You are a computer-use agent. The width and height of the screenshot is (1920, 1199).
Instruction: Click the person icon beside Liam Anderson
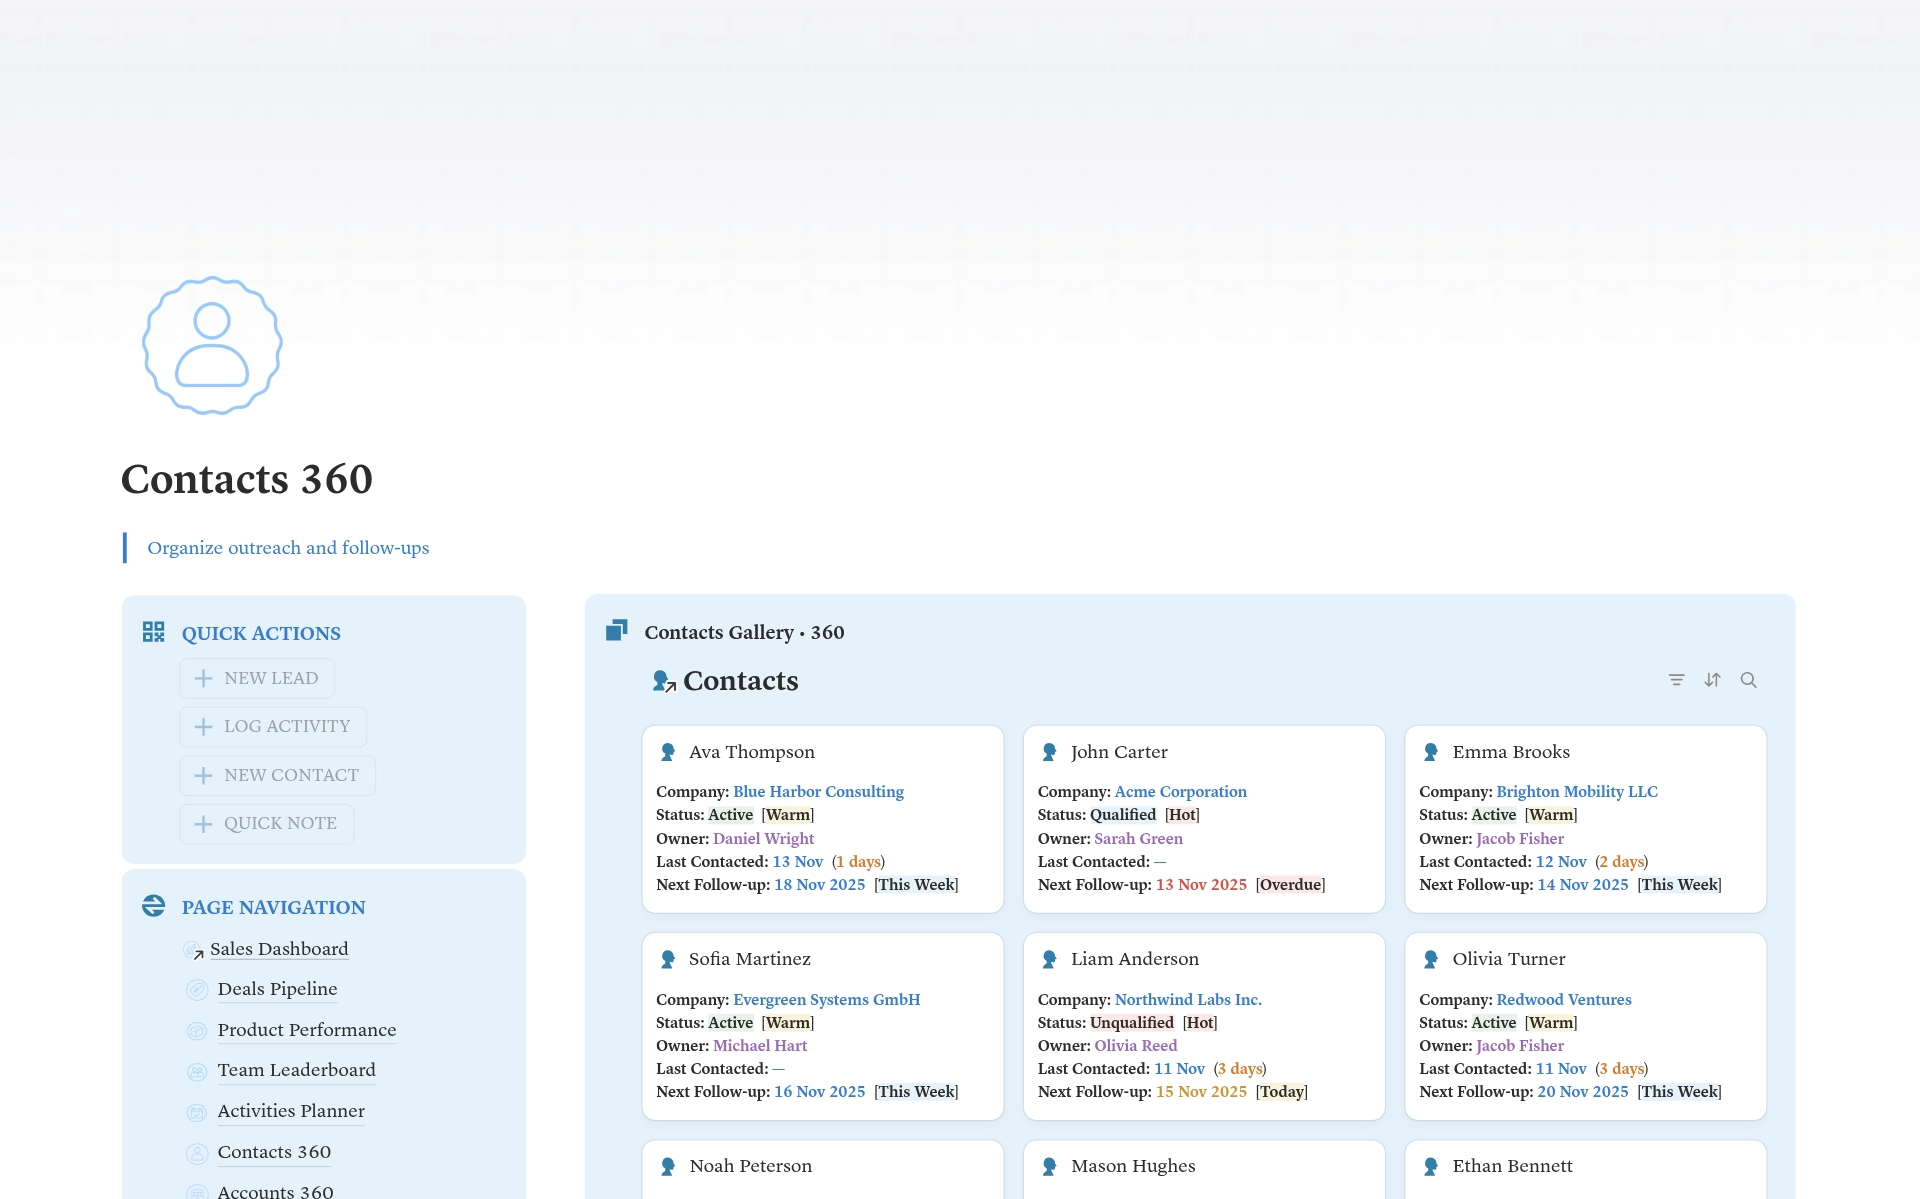pos(1049,959)
